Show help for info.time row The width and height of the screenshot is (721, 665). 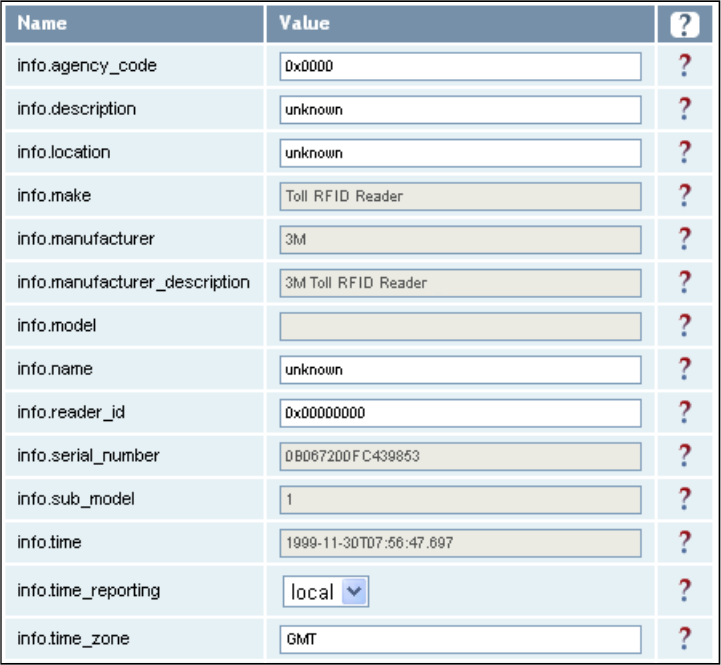[685, 542]
